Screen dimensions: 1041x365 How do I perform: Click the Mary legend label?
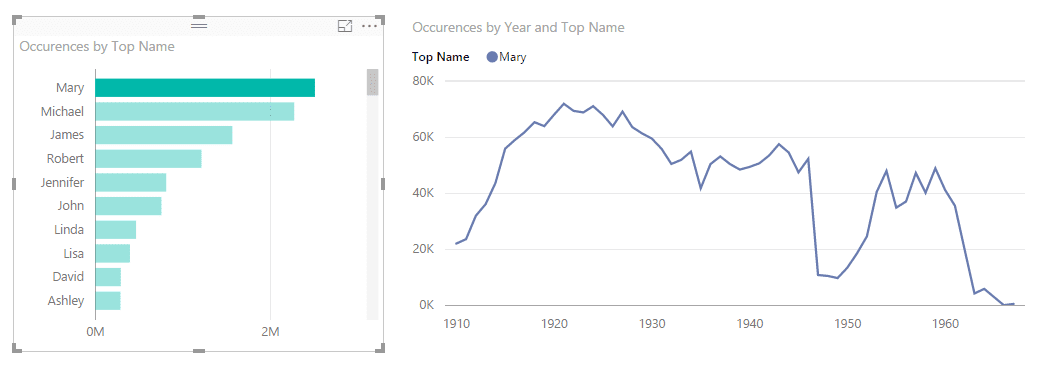point(513,57)
